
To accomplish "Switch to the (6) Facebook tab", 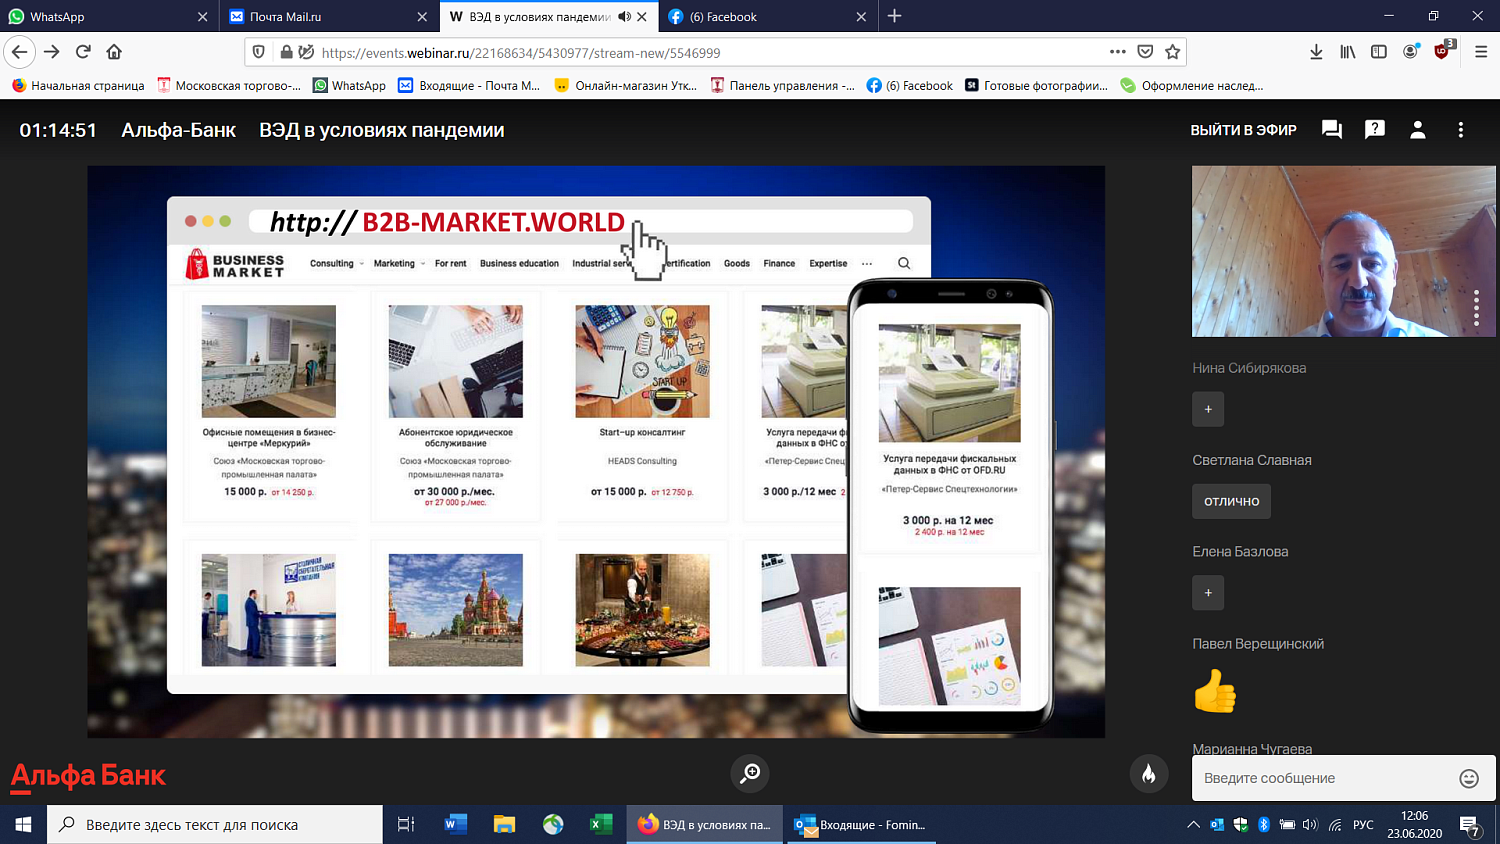I will click(767, 17).
